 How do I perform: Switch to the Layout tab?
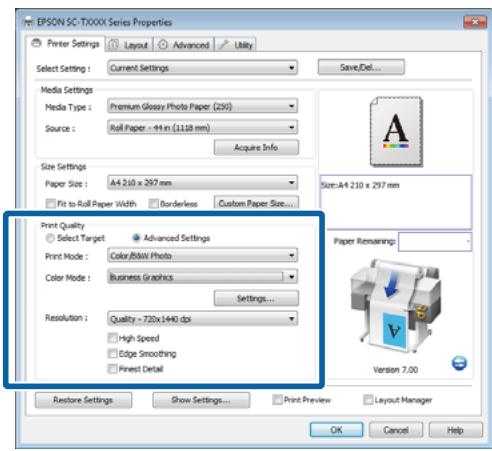pyautogui.click(x=129, y=45)
